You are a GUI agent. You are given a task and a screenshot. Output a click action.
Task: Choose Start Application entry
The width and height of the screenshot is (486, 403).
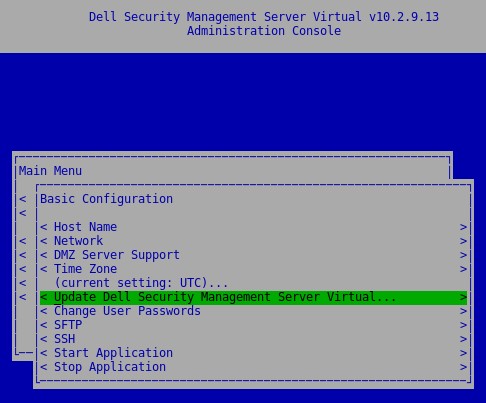tap(253, 353)
